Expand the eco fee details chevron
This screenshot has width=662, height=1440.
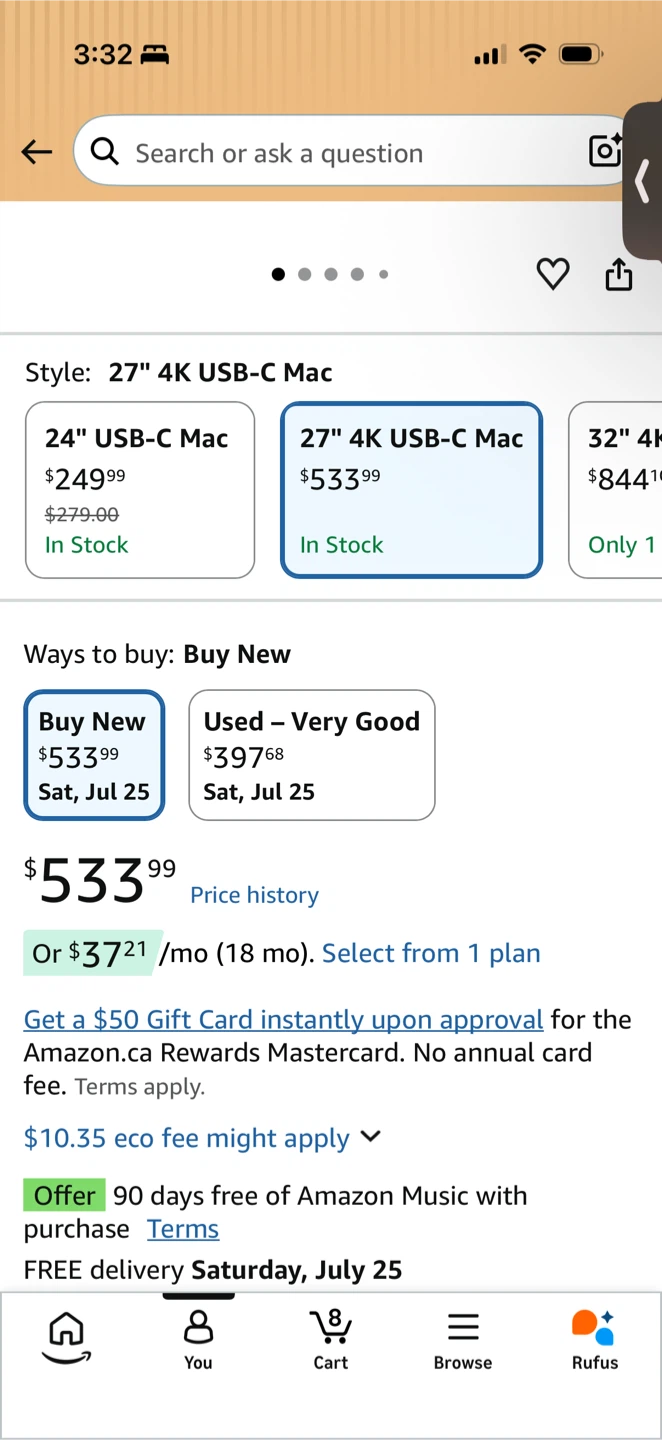[x=370, y=1137]
